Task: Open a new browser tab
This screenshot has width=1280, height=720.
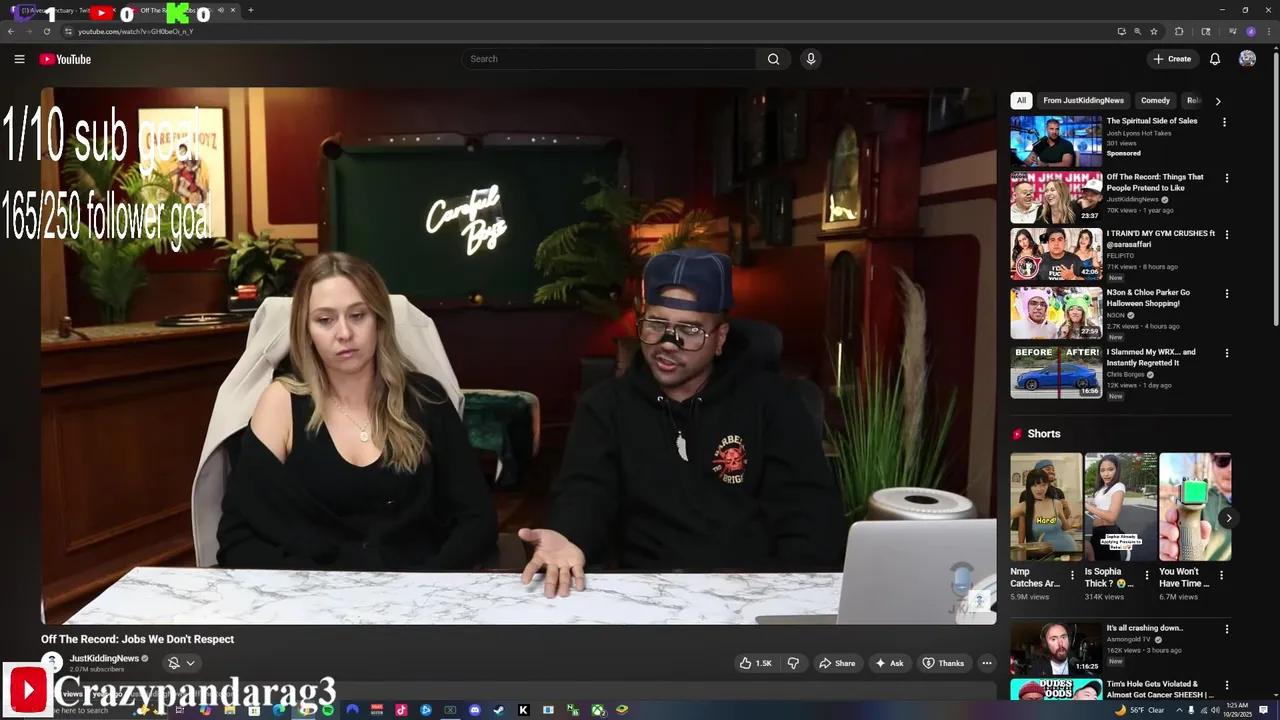Action: pyautogui.click(x=250, y=10)
